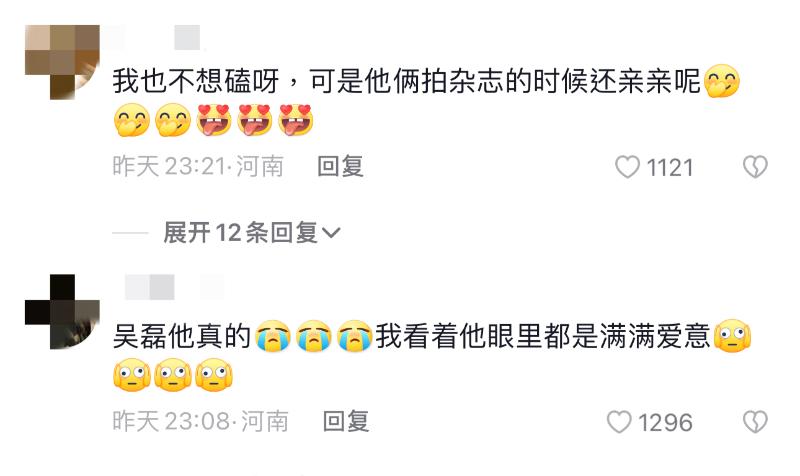
Task: Tap the second commenter's blurred username
Action: coord(173,287)
